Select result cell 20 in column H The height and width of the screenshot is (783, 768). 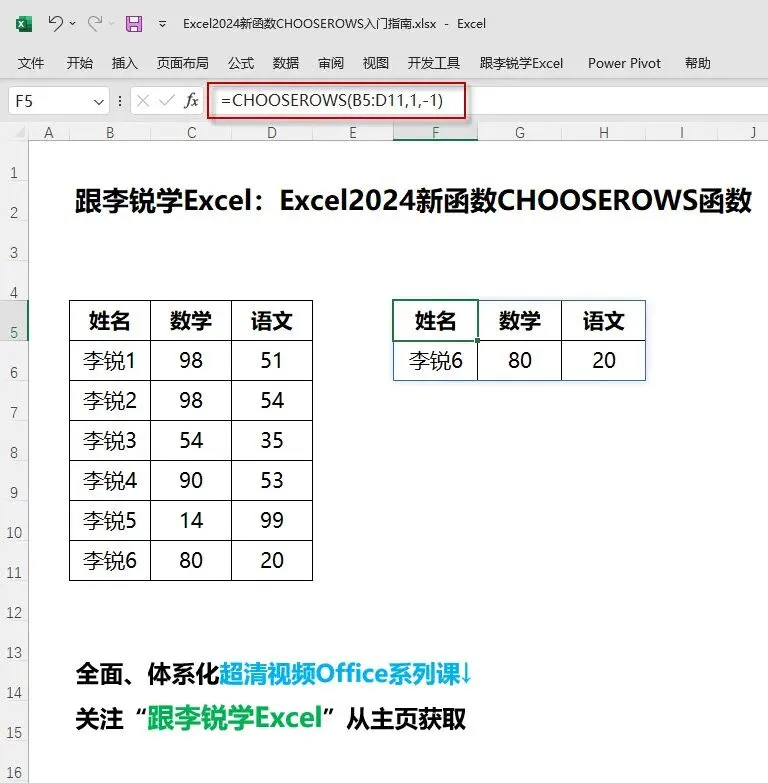click(604, 361)
